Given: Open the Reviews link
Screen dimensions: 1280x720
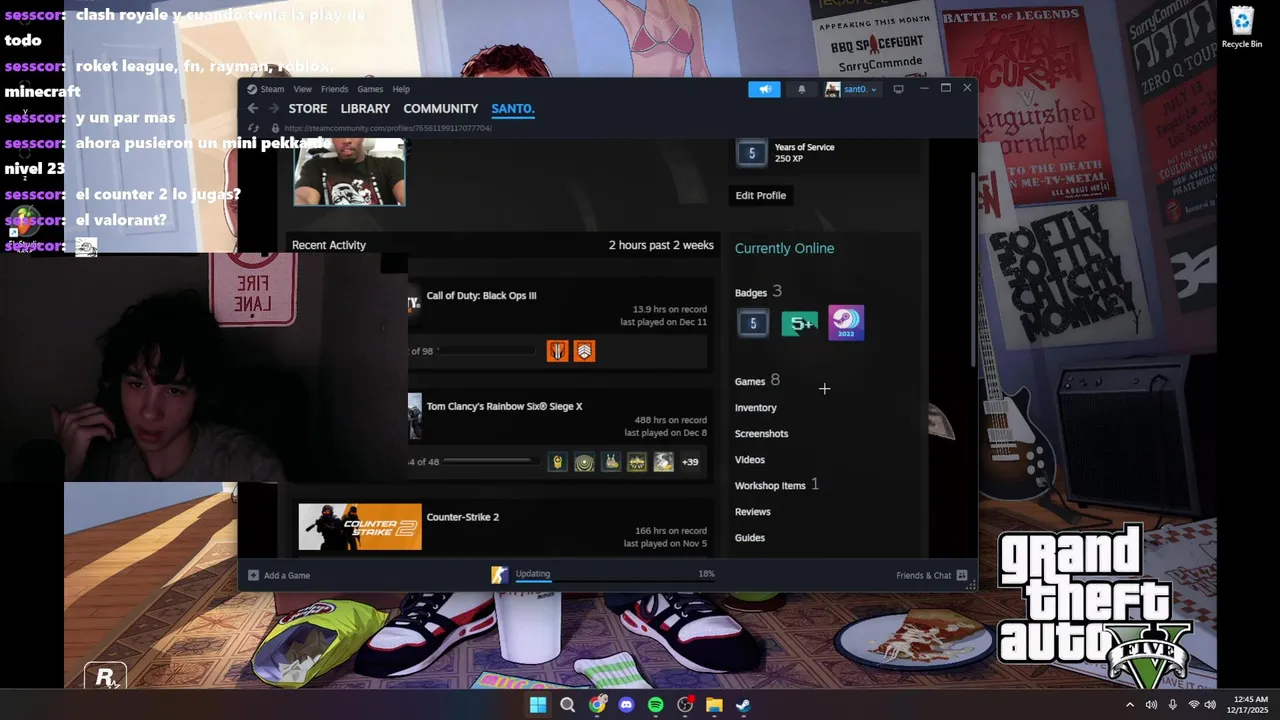Looking at the screenshot, I should (x=752, y=512).
